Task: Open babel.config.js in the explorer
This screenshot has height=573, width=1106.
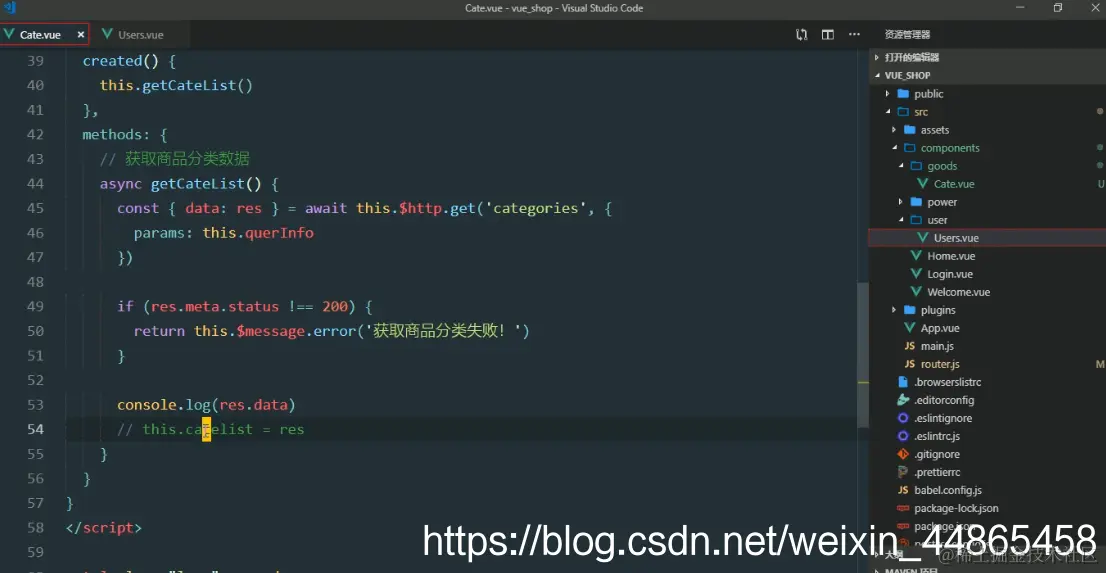Action: (x=948, y=490)
